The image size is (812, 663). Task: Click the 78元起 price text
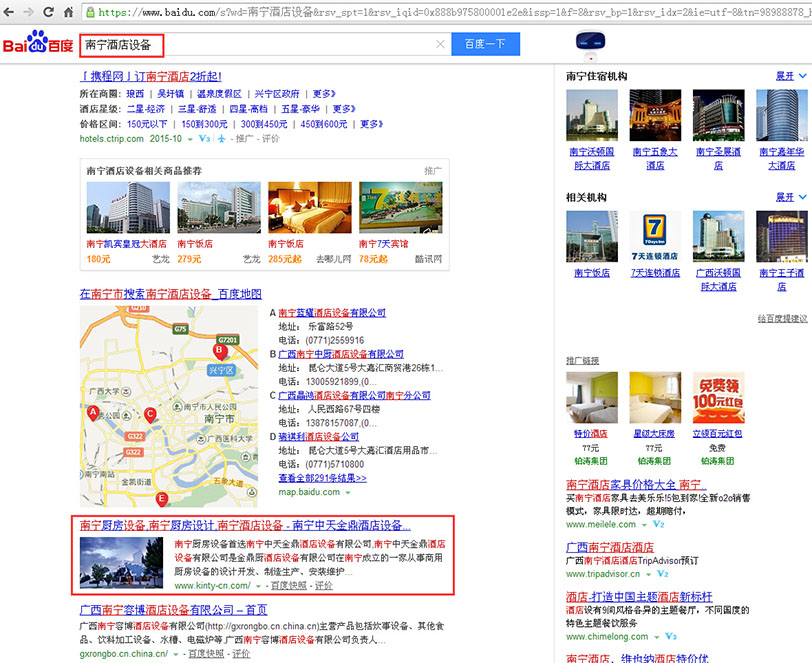(x=373, y=259)
